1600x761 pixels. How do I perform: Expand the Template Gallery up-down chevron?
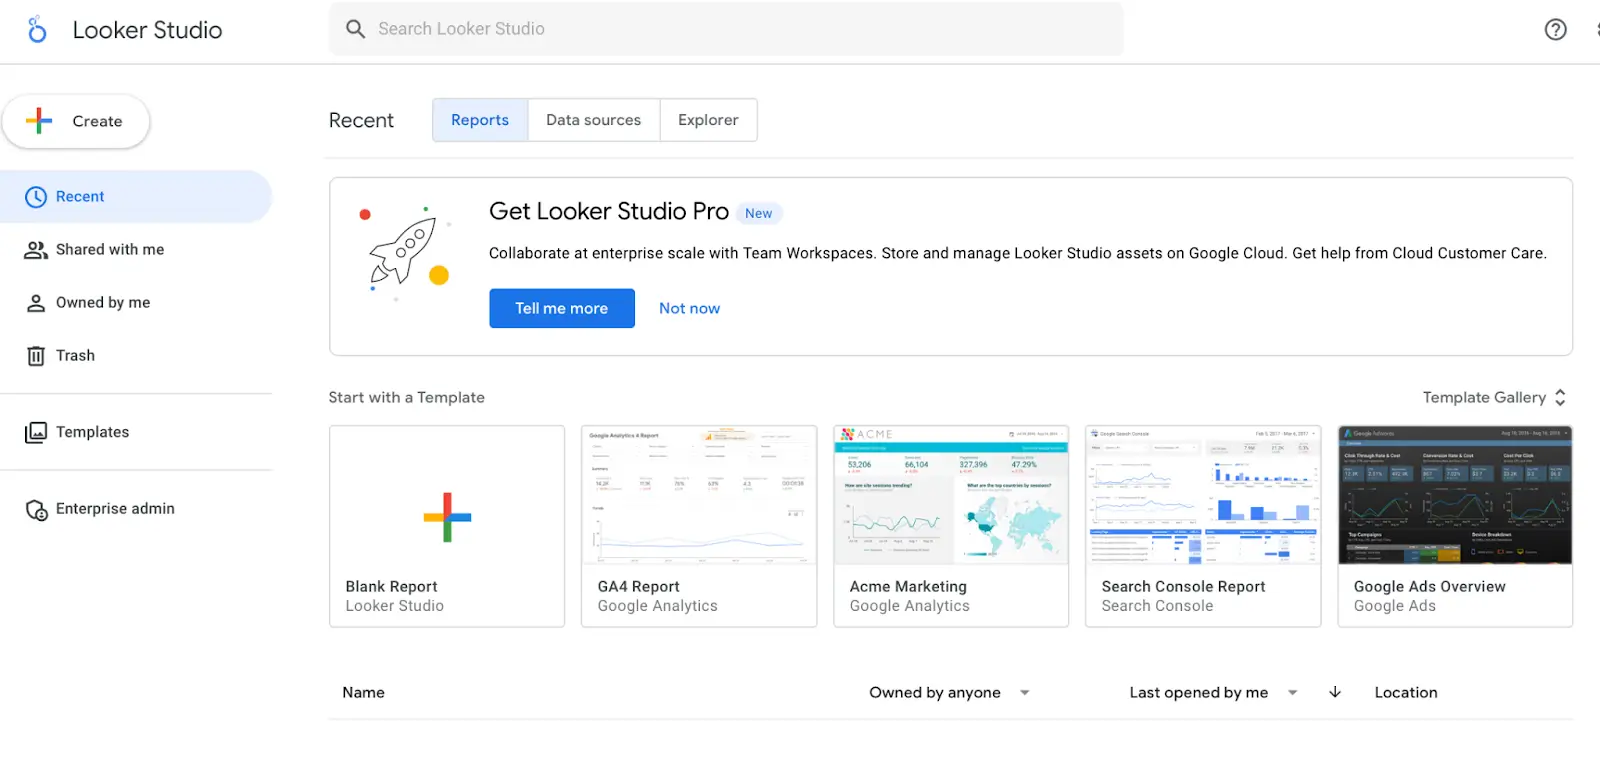pyautogui.click(x=1560, y=397)
